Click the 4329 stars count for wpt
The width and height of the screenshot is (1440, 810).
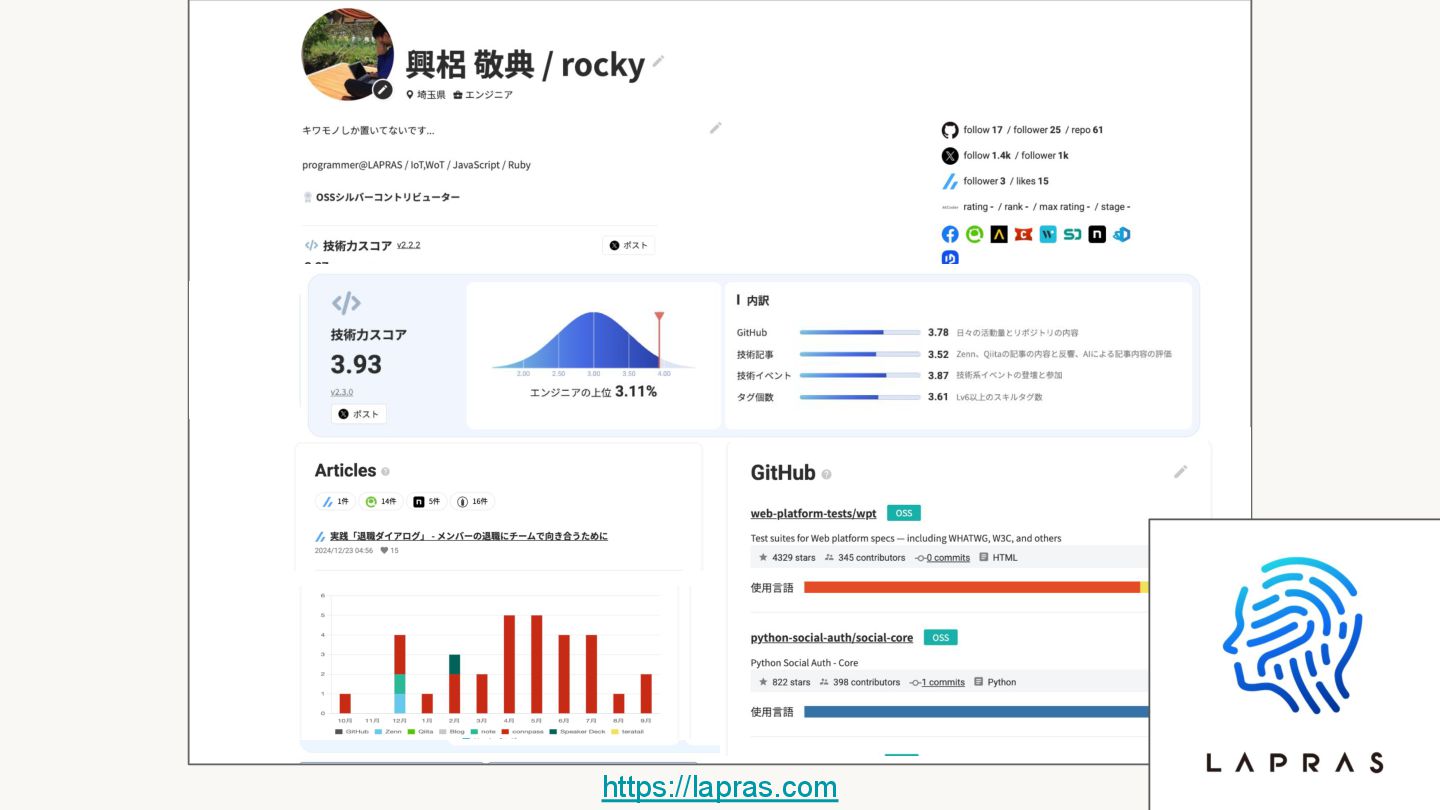794,558
